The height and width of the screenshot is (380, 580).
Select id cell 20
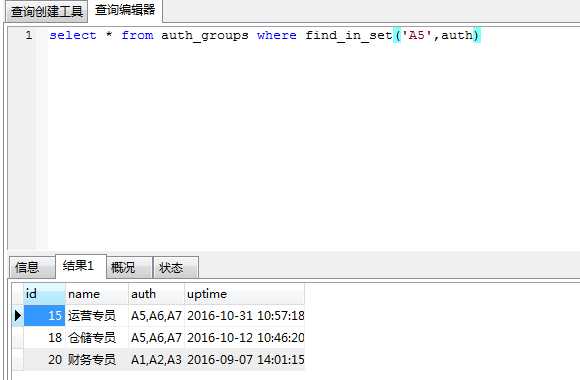44,359
